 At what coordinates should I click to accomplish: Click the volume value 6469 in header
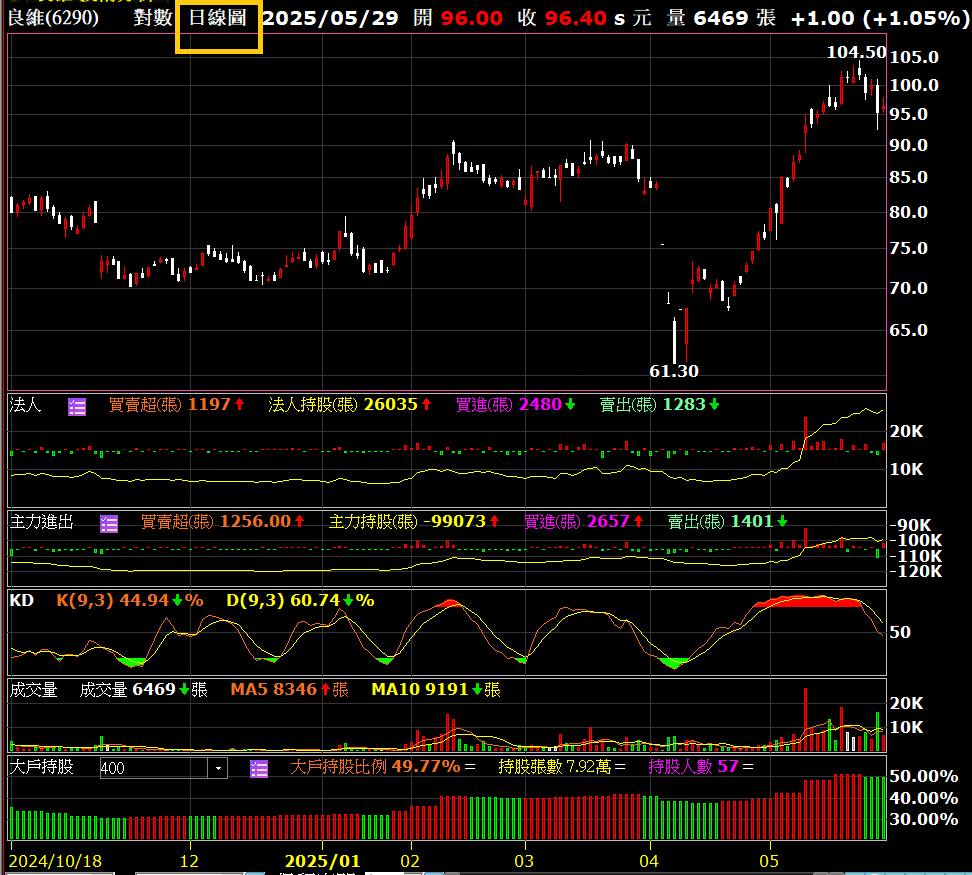pyautogui.click(x=720, y=18)
